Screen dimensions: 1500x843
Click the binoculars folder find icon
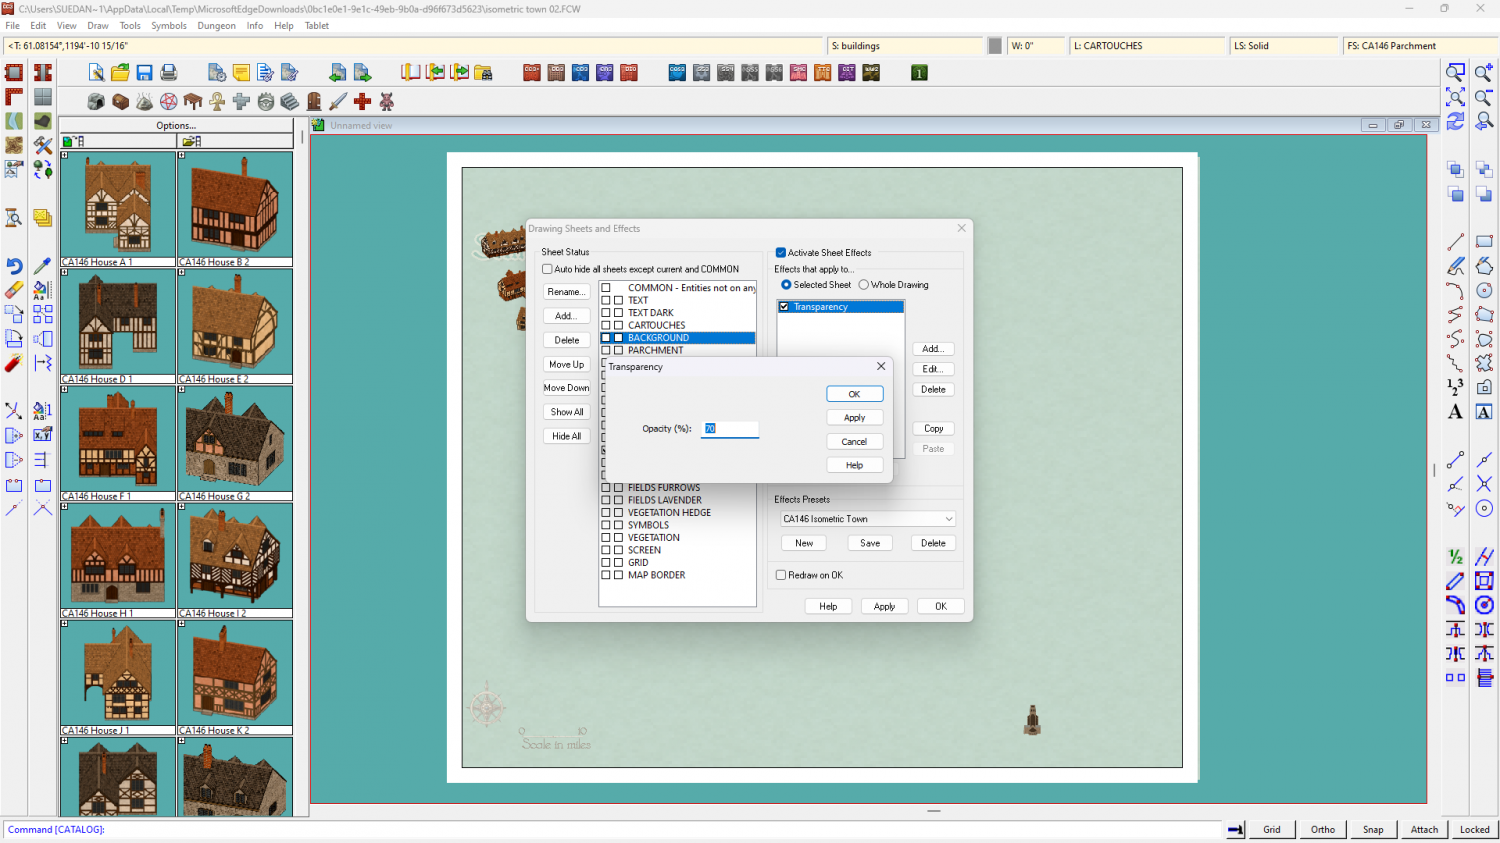(x=483, y=72)
